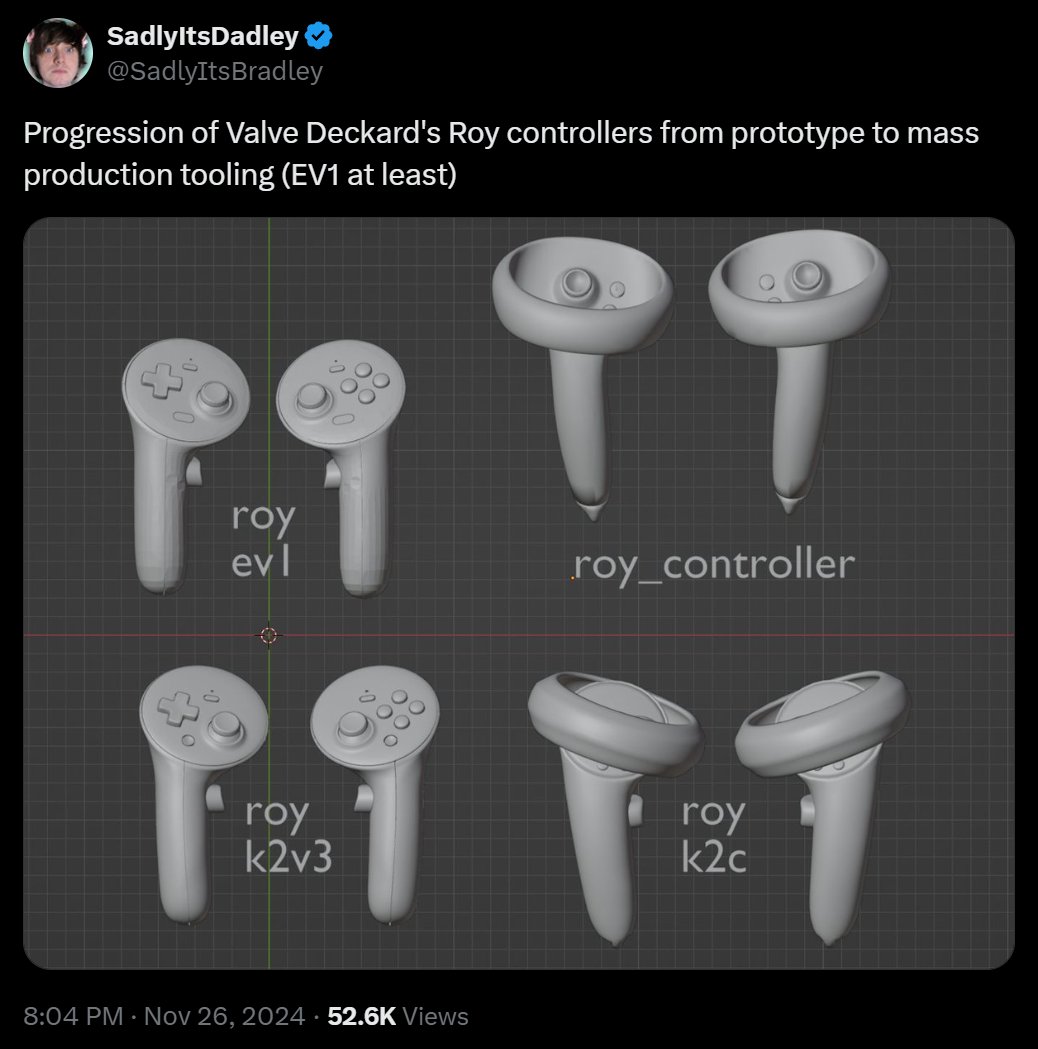Click the roy k2c label
This screenshot has width=1038, height=1049.
coord(713,834)
